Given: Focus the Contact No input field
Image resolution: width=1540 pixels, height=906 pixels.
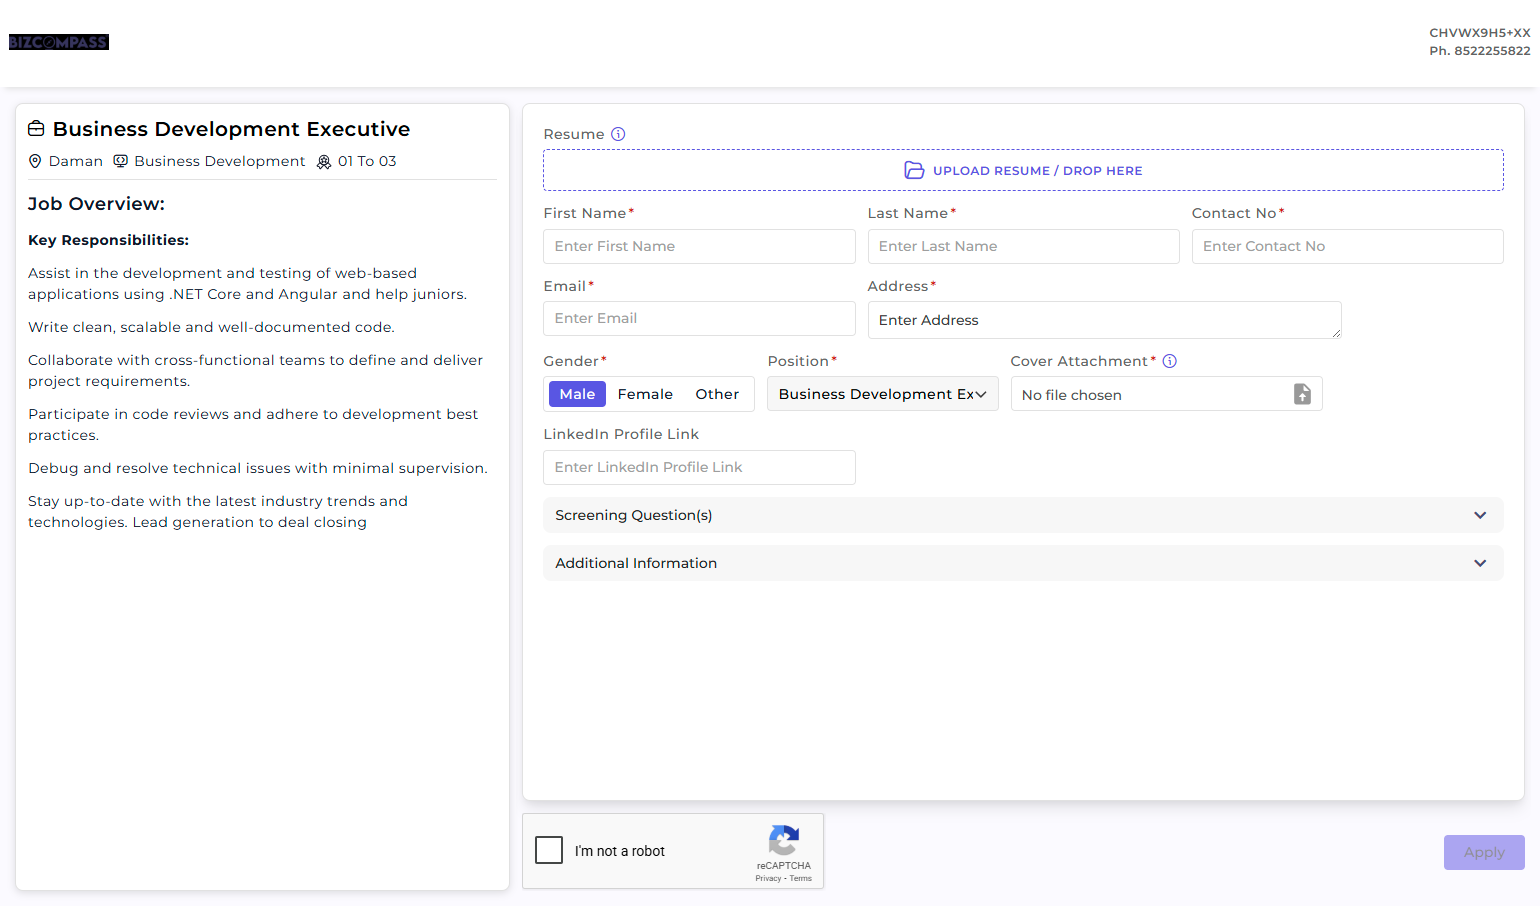Looking at the screenshot, I should 1347,246.
